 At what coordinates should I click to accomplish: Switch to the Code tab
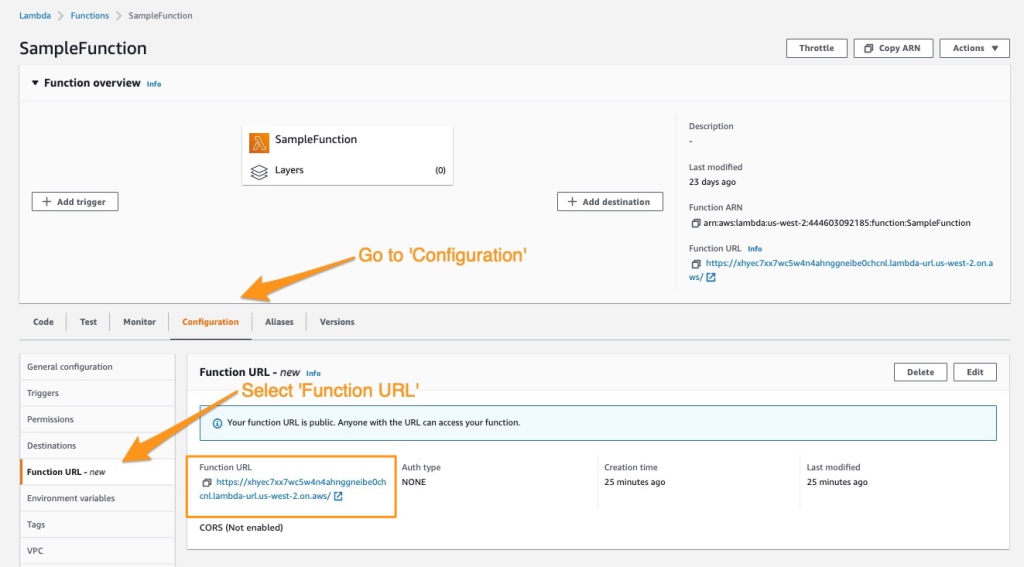pyautogui.click(x=43, y=322)
